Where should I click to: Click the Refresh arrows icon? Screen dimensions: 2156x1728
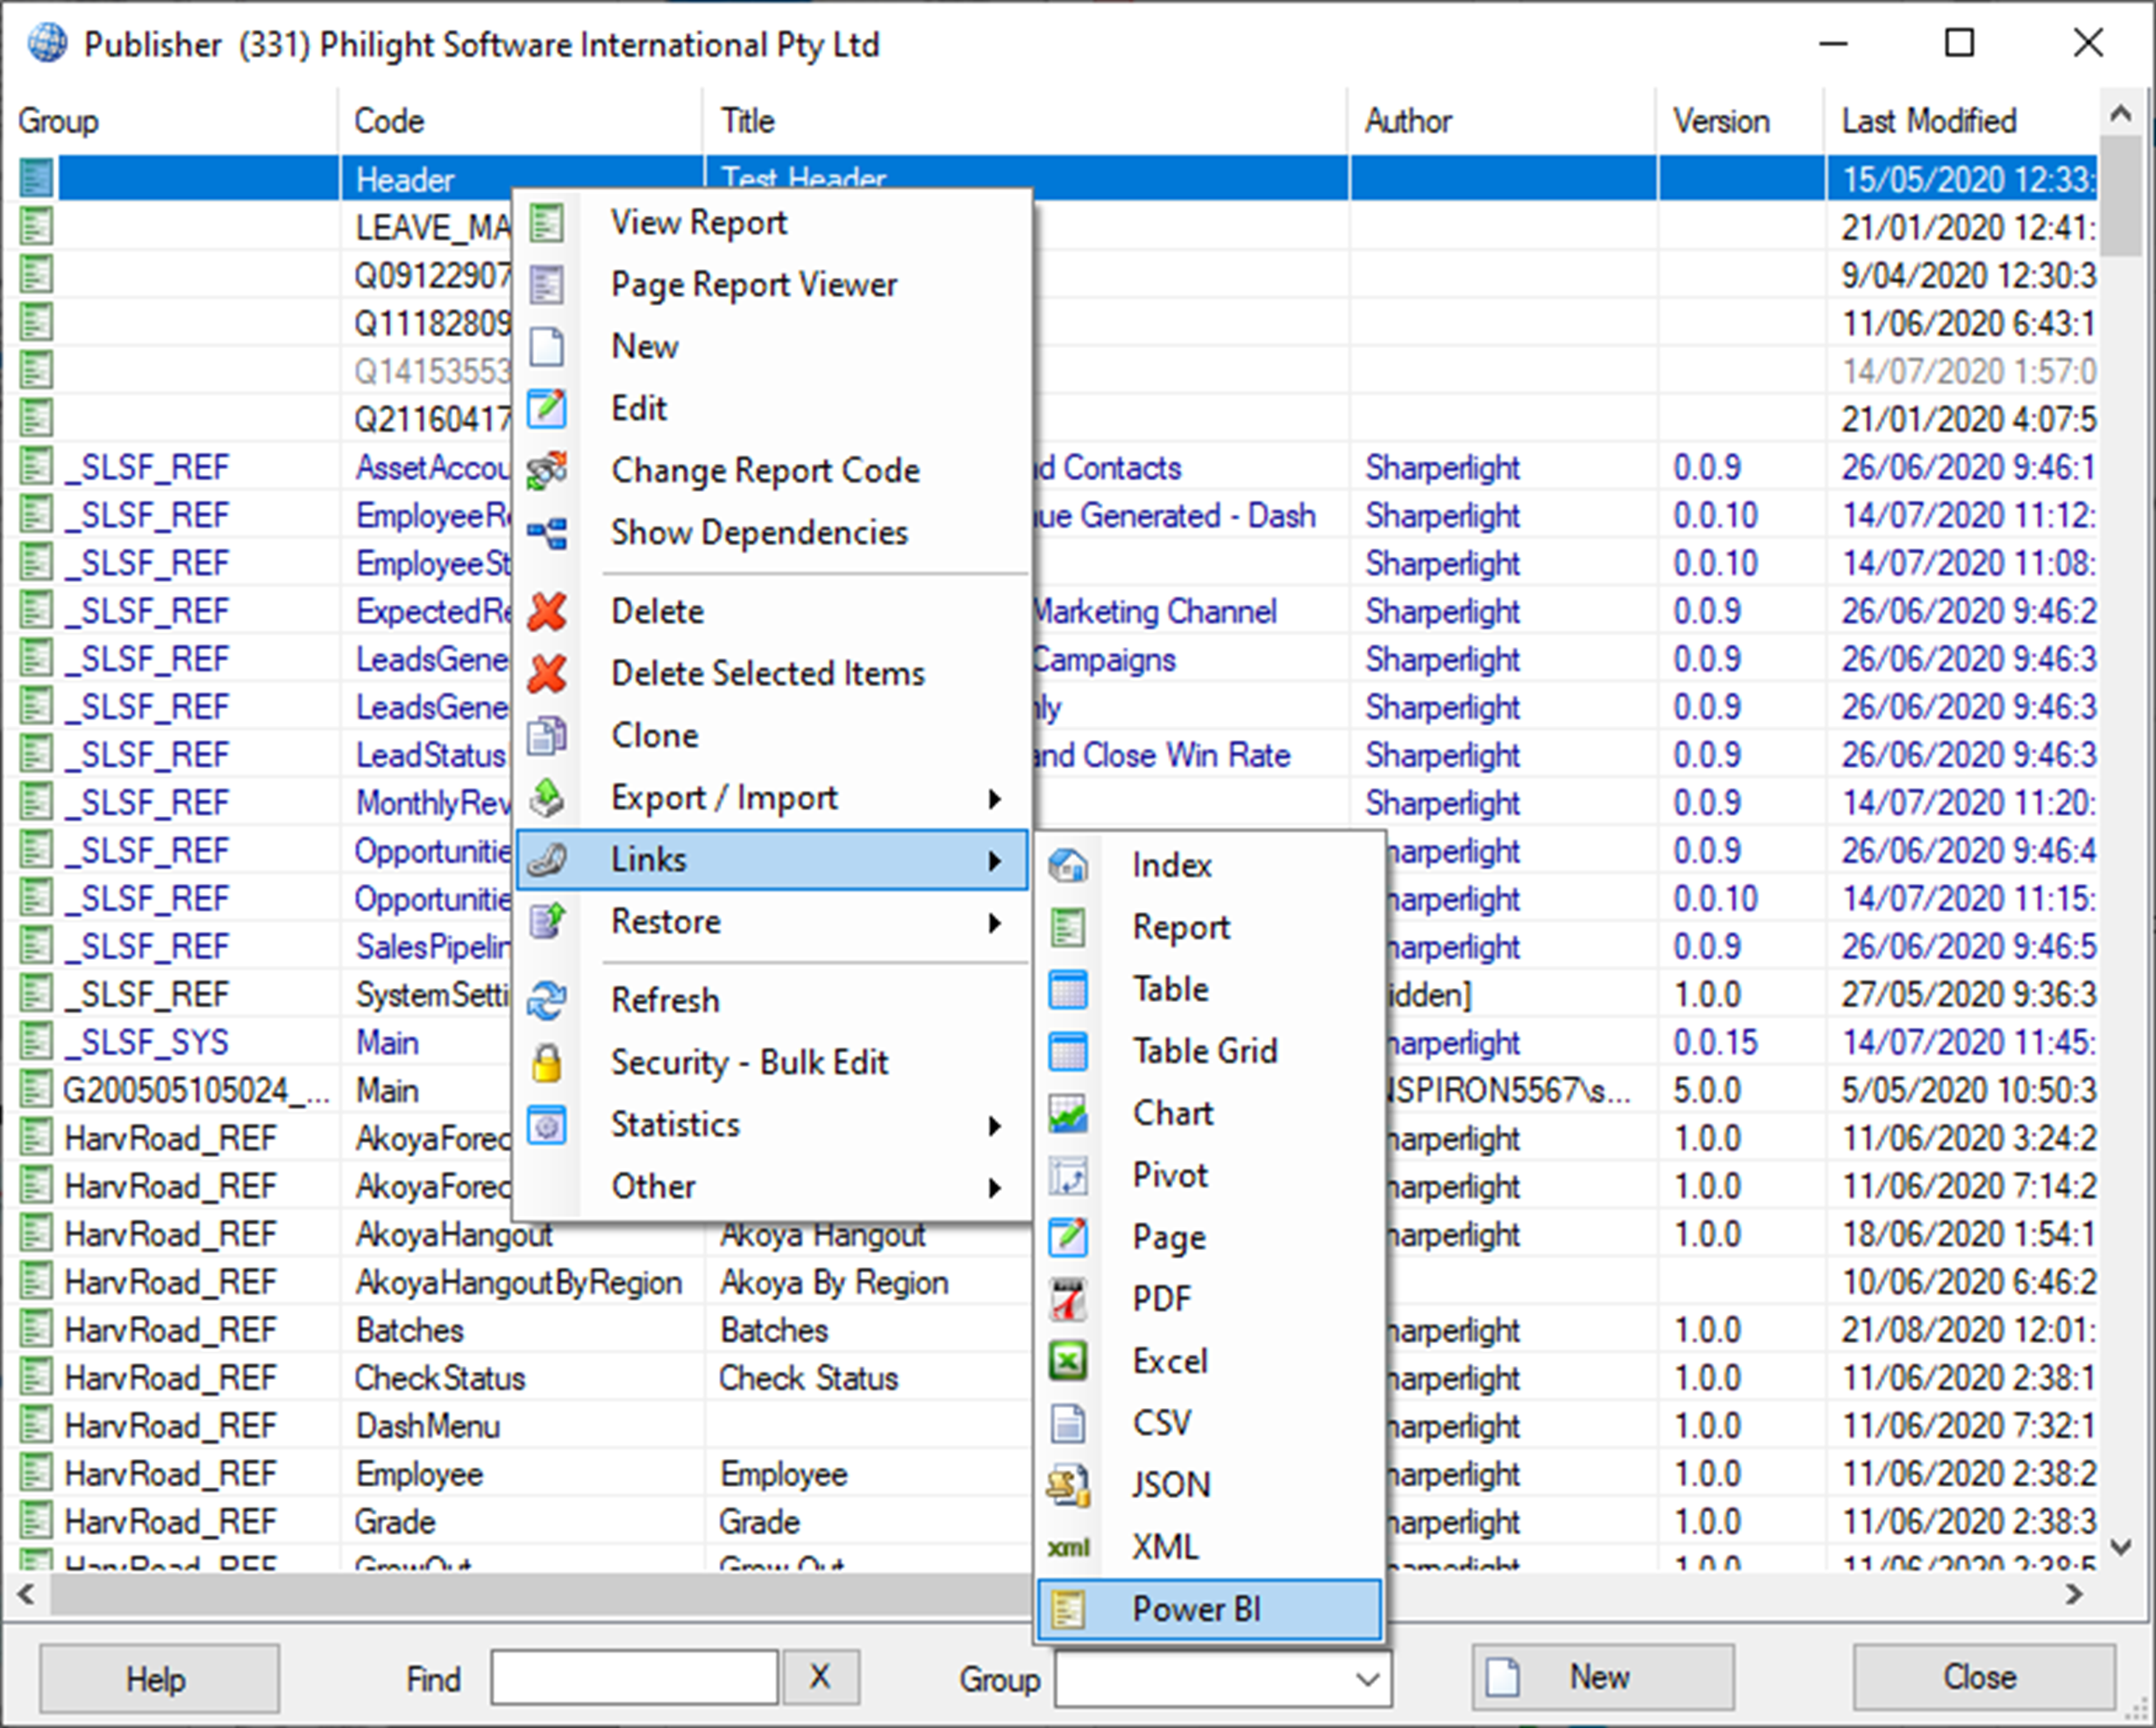[x=547, y=1000]
